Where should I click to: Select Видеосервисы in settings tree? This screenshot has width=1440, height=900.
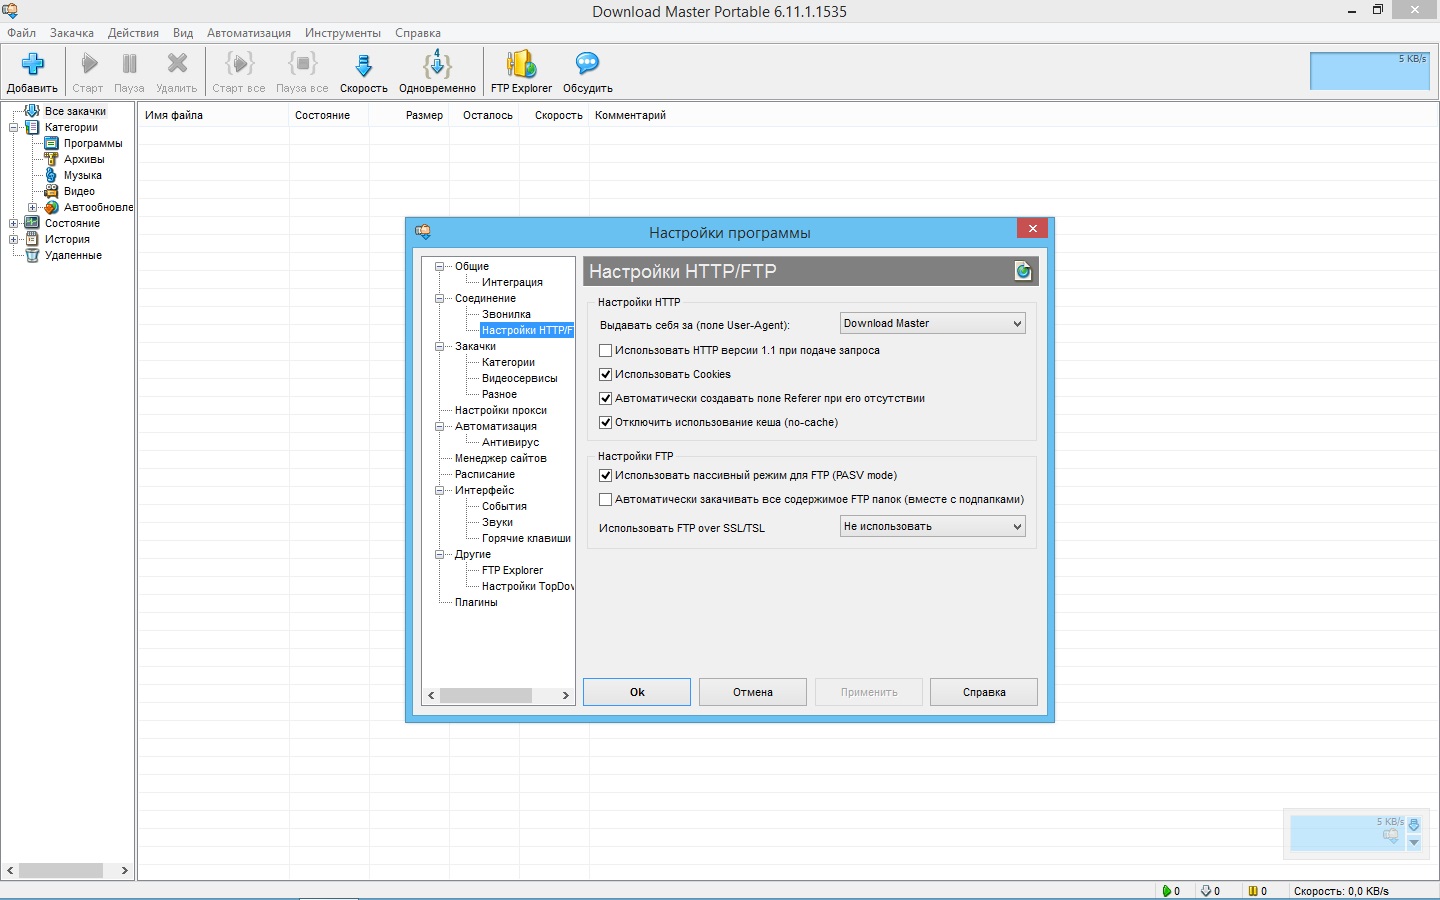point(519,378)
